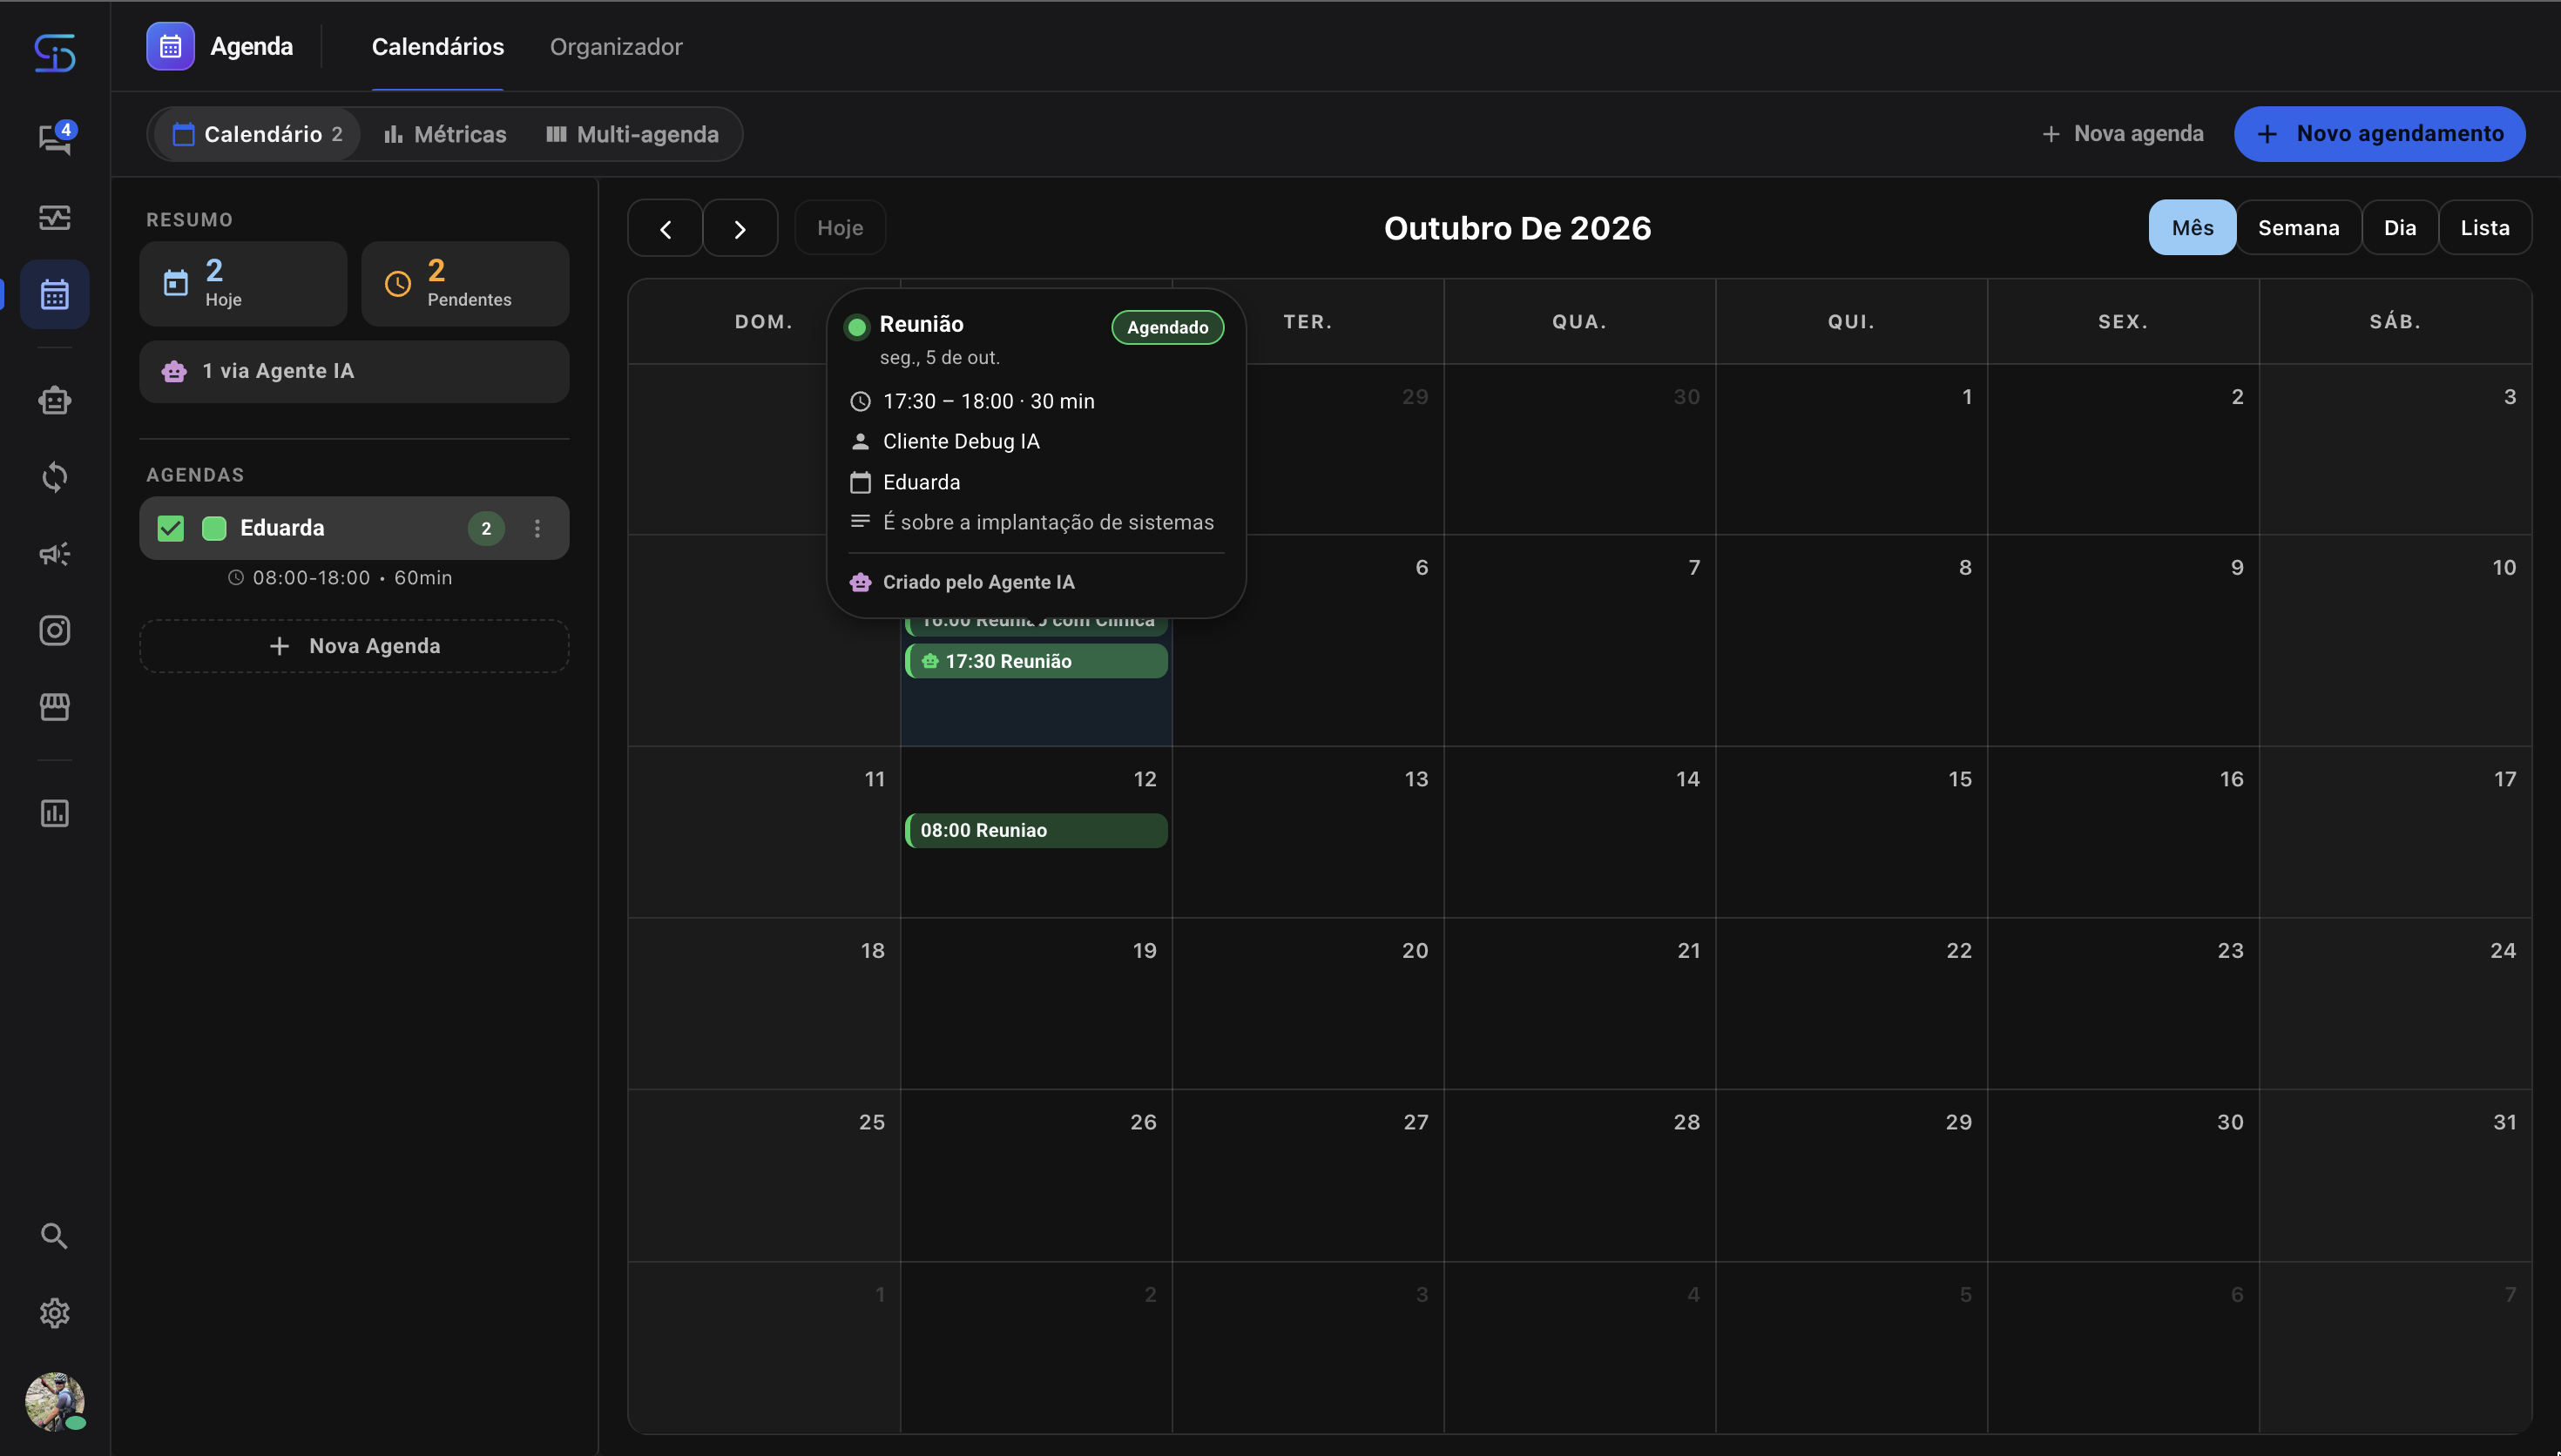This screenshot has width=2561, height=1456.
Task: Open the 08:00 Reuniao event
Action: click(1036, 831)
